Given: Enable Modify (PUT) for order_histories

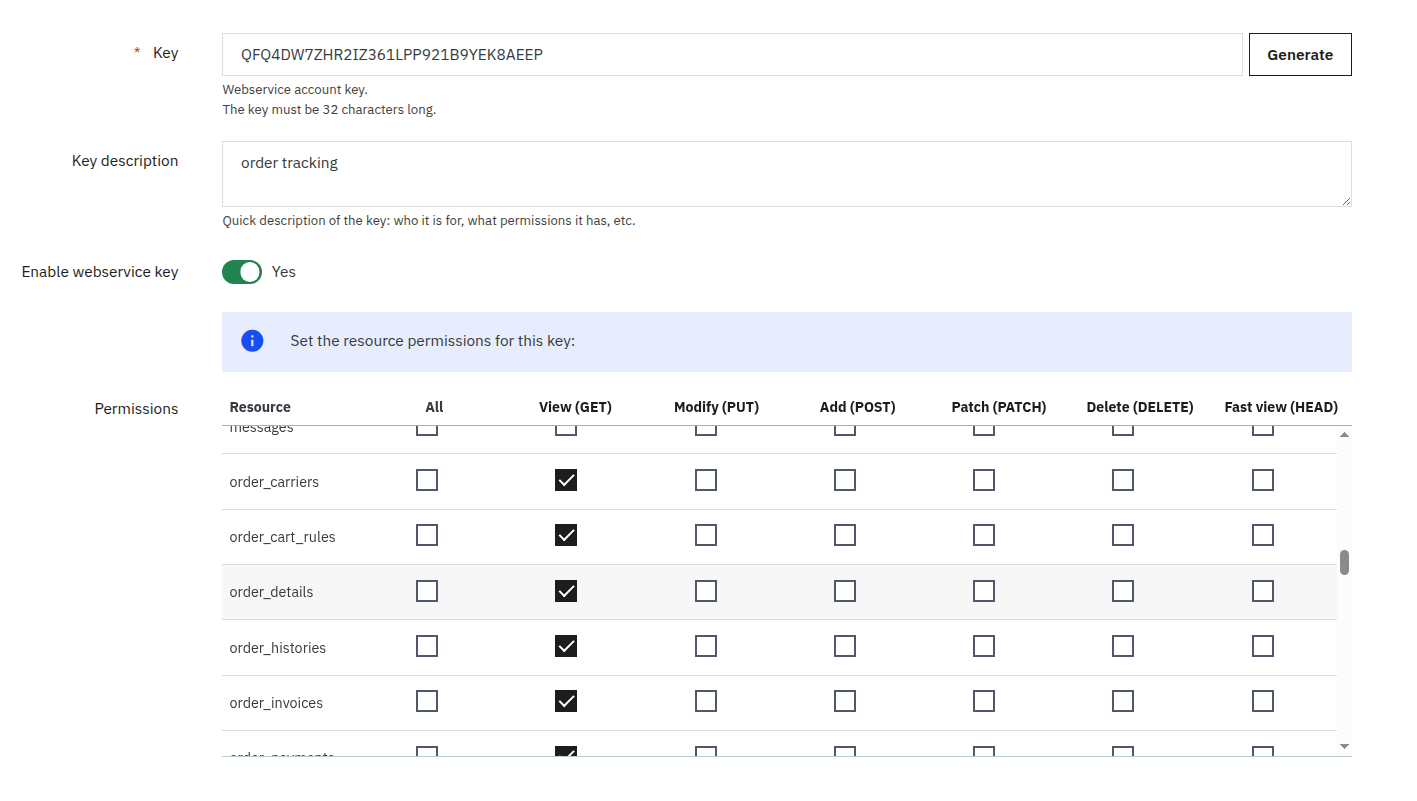Looking at the screenshot, I should pyautogui.click(x=706, y=646).
